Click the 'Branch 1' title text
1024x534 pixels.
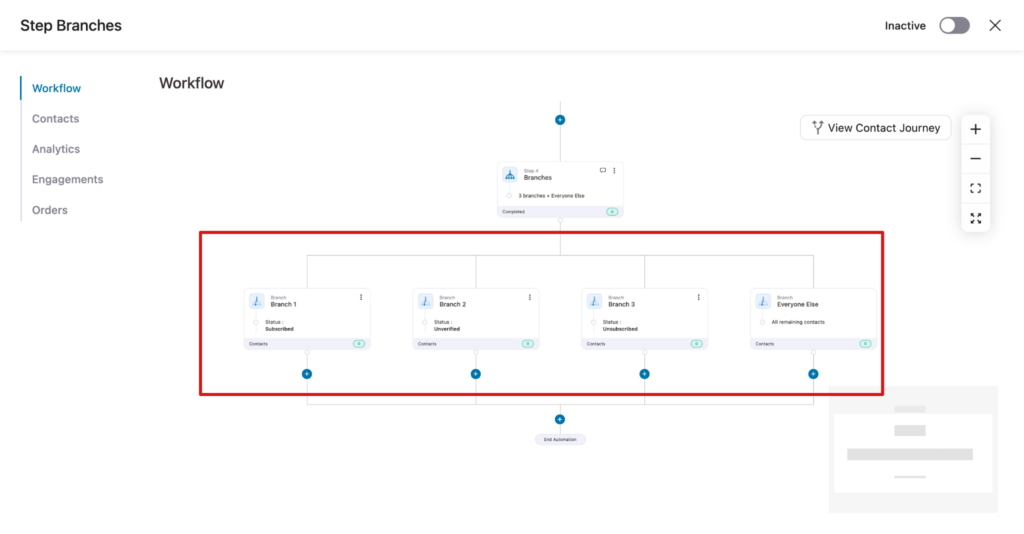coord(283,304)
